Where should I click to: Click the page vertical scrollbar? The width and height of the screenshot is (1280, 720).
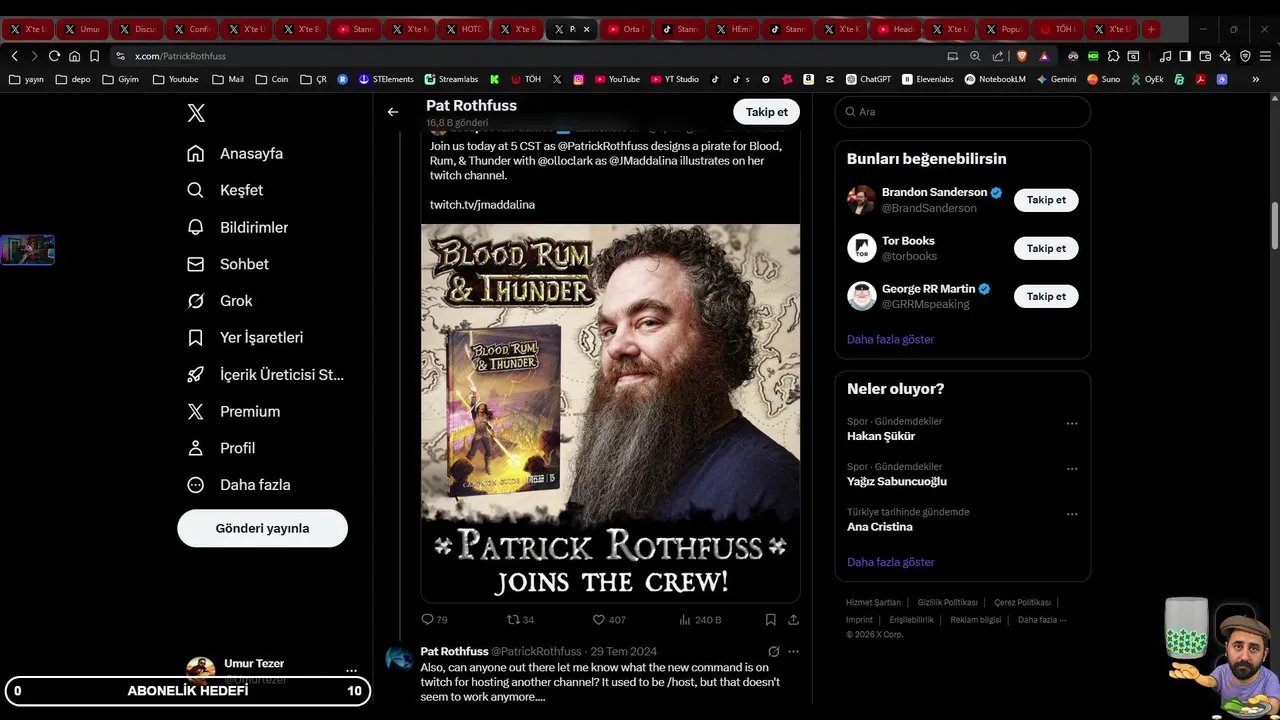pos(1275,226)
